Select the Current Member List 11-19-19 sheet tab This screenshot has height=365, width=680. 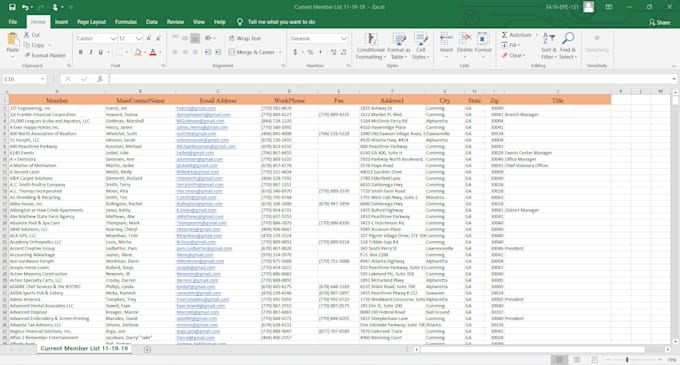coord(84,349)
